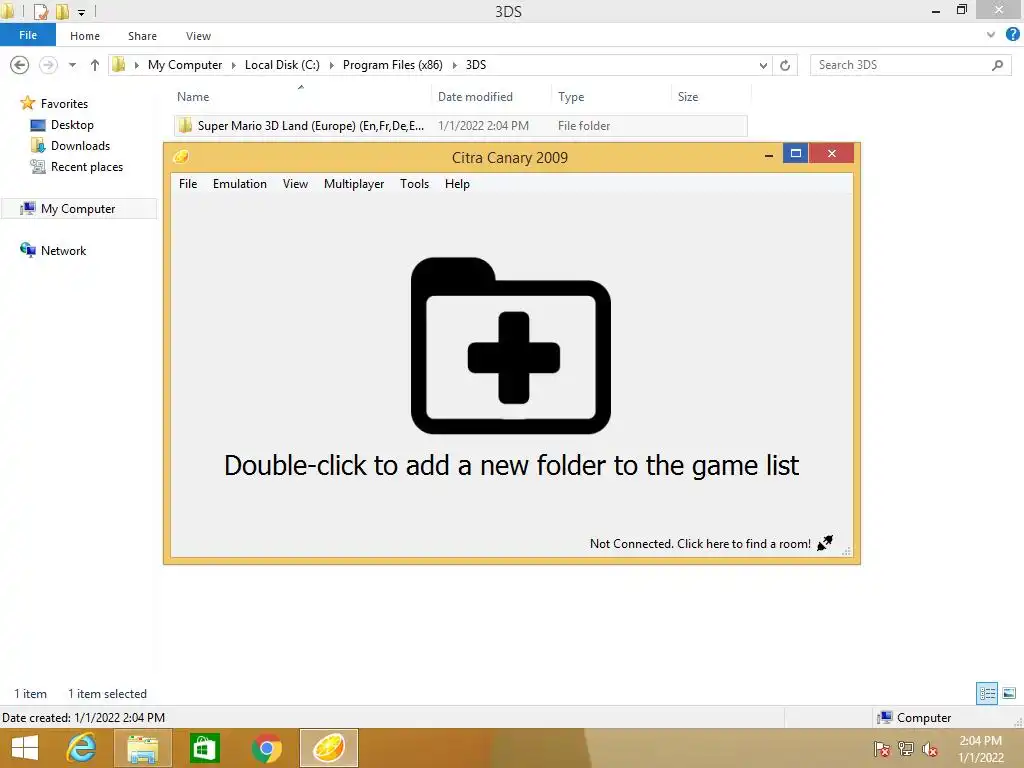
Task: Click the Explorer Forward arrow button
Action: coord(48,65)
